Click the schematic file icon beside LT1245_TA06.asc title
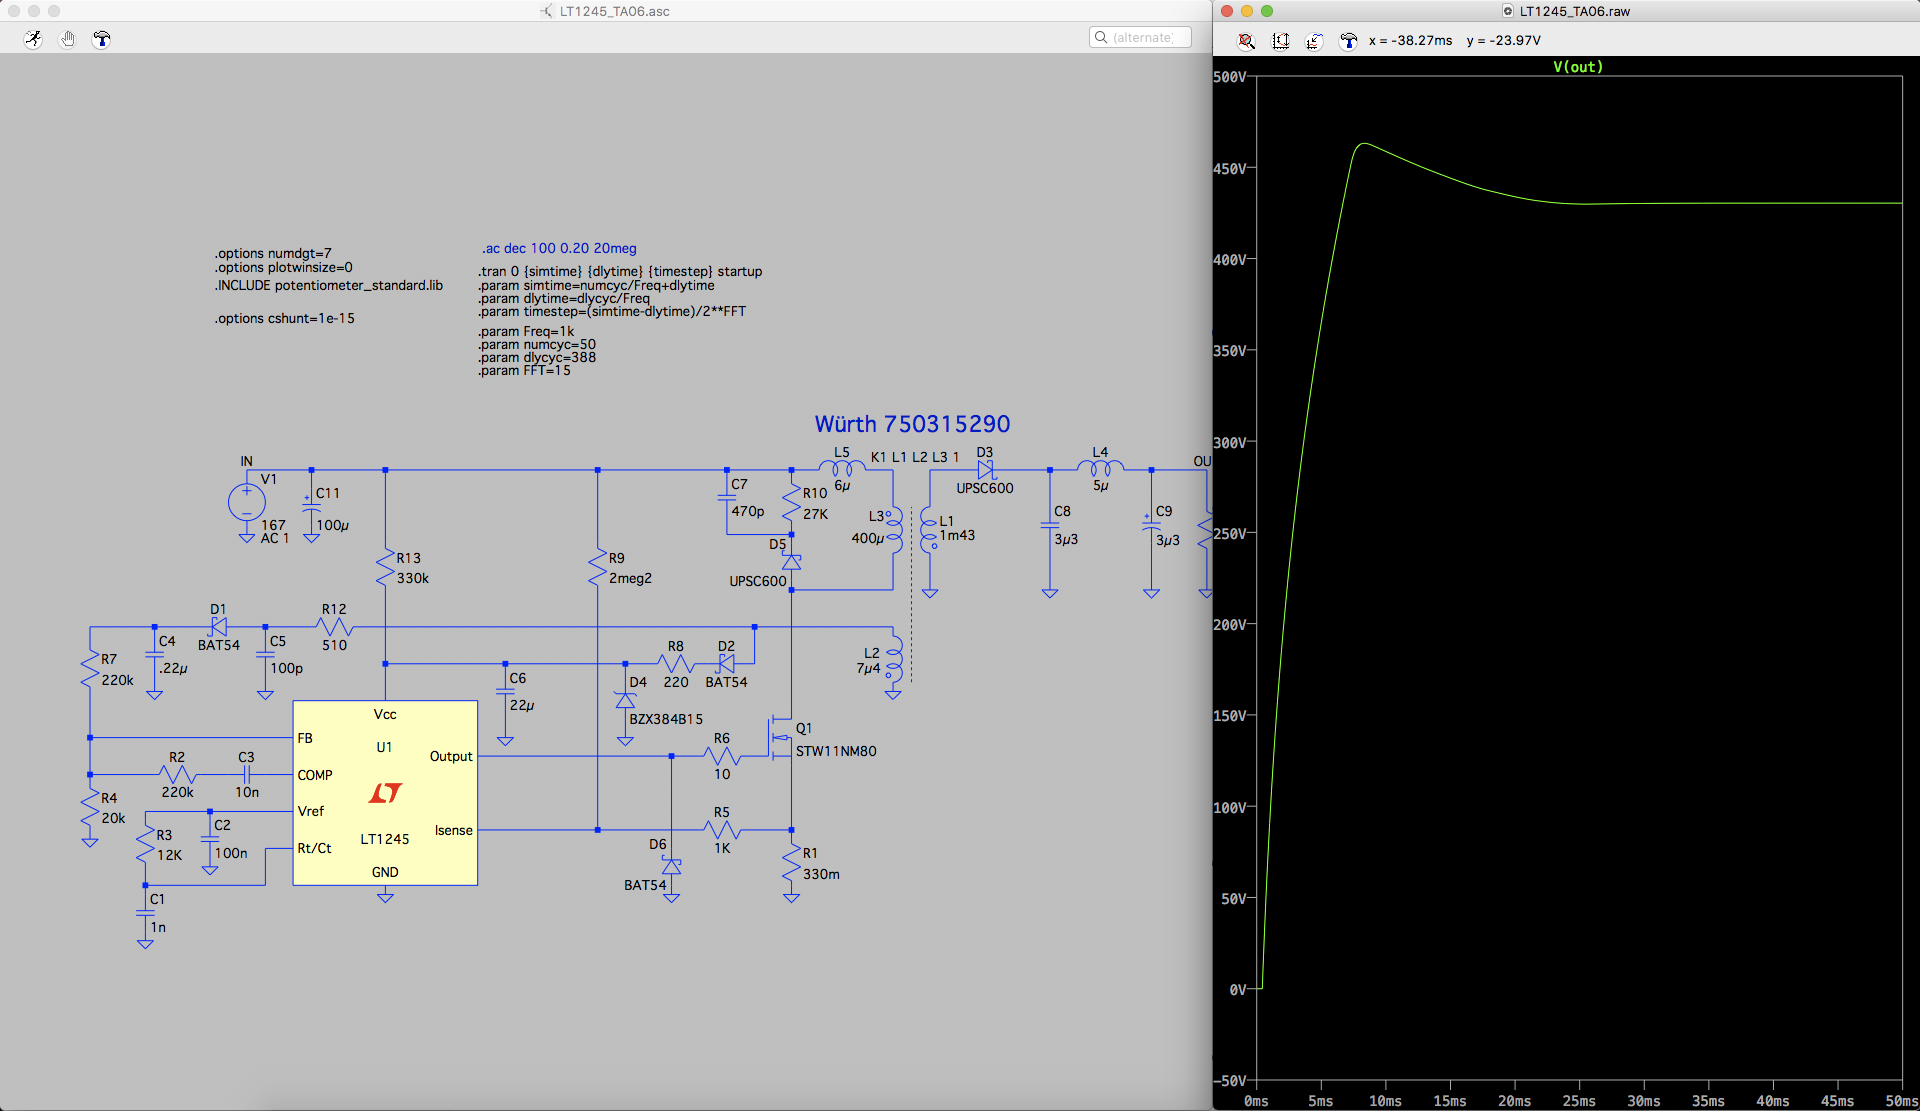Image resolution: width=1920 pixels, height=1111 pixels. (x=546, y=11)
